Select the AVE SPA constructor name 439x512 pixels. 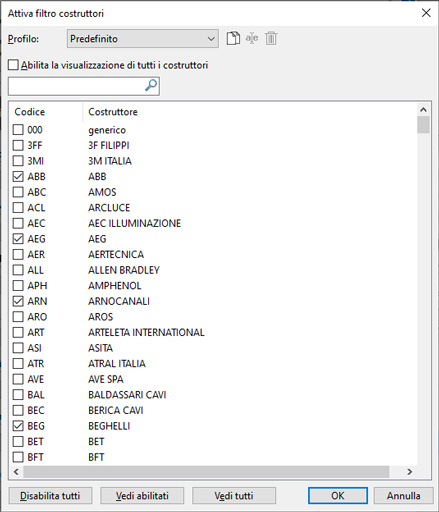pyautogui.click(x=106, y=379)
